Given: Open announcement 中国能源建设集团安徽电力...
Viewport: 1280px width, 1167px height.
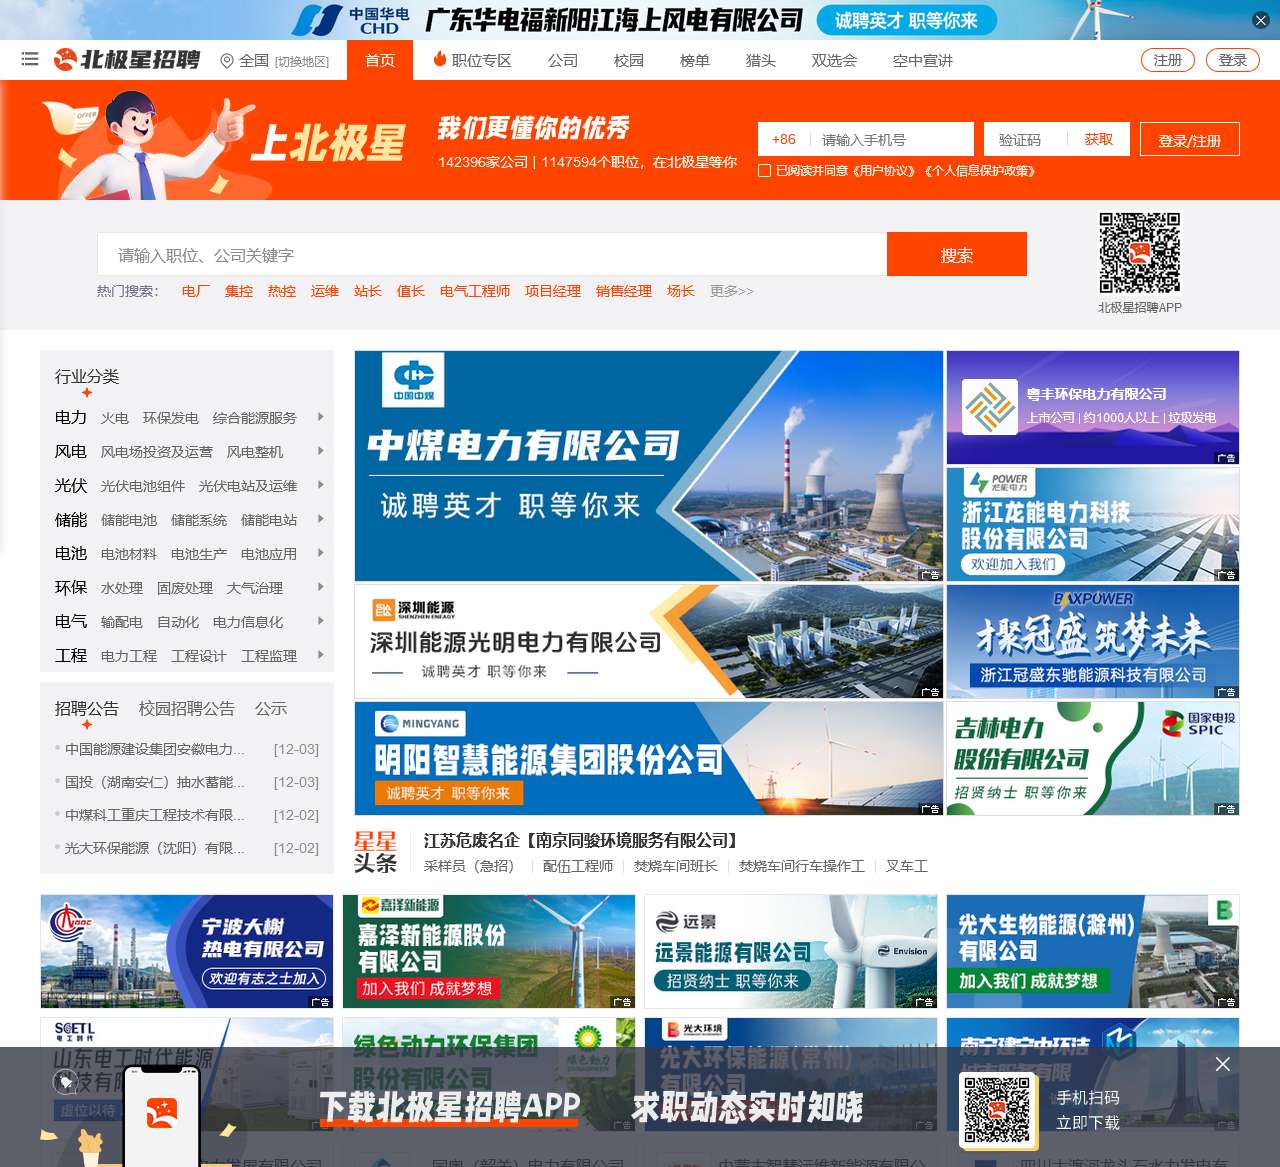Looking at the screenshot, I should [x=155, y=749].
